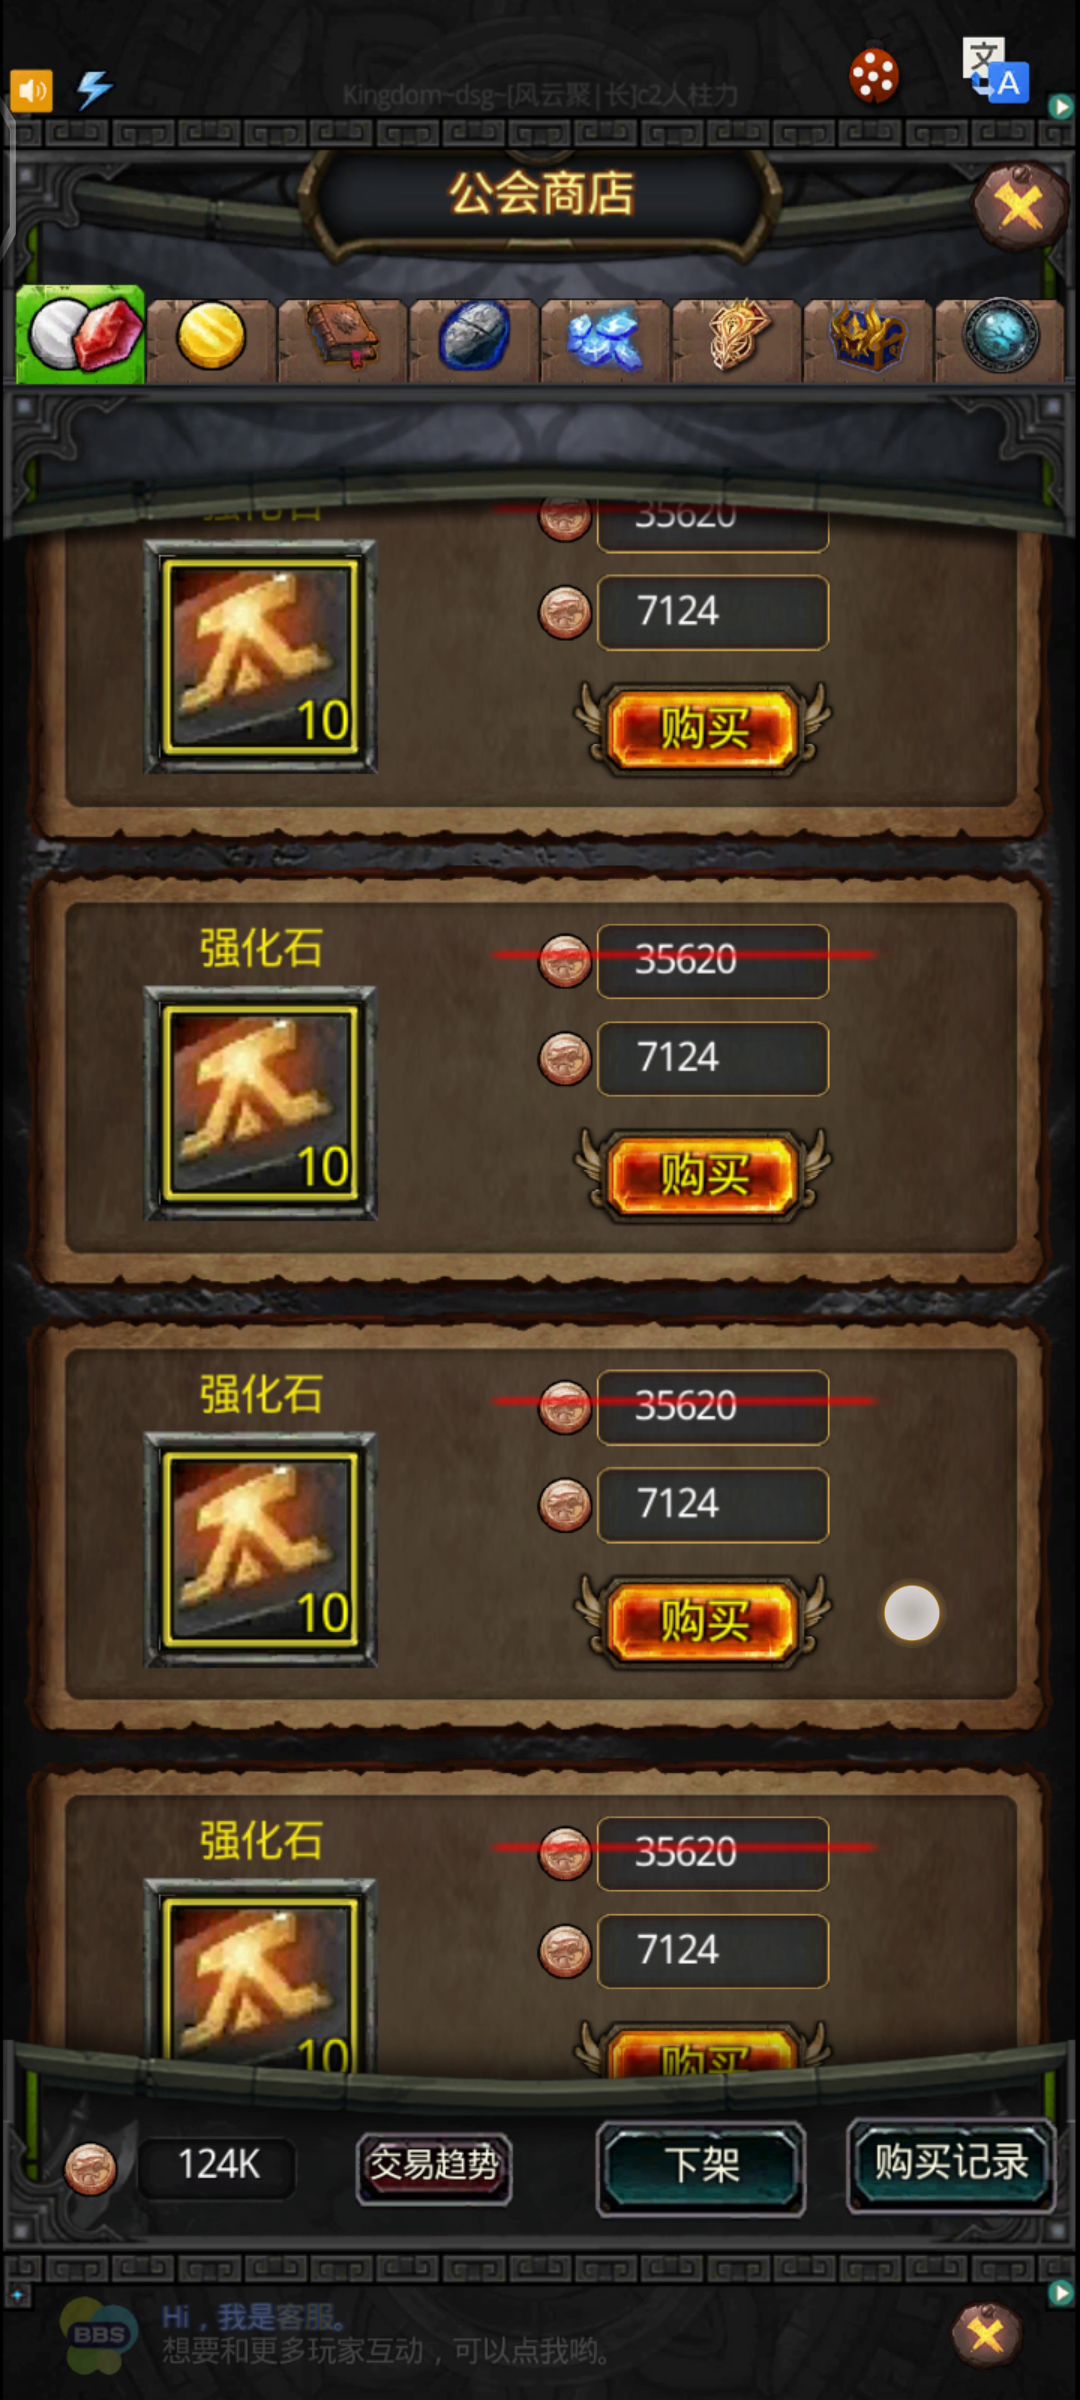The height and width of the screenshot is (2400, 1080).
Task: Open the translate icon
Action: pos(995,70)
